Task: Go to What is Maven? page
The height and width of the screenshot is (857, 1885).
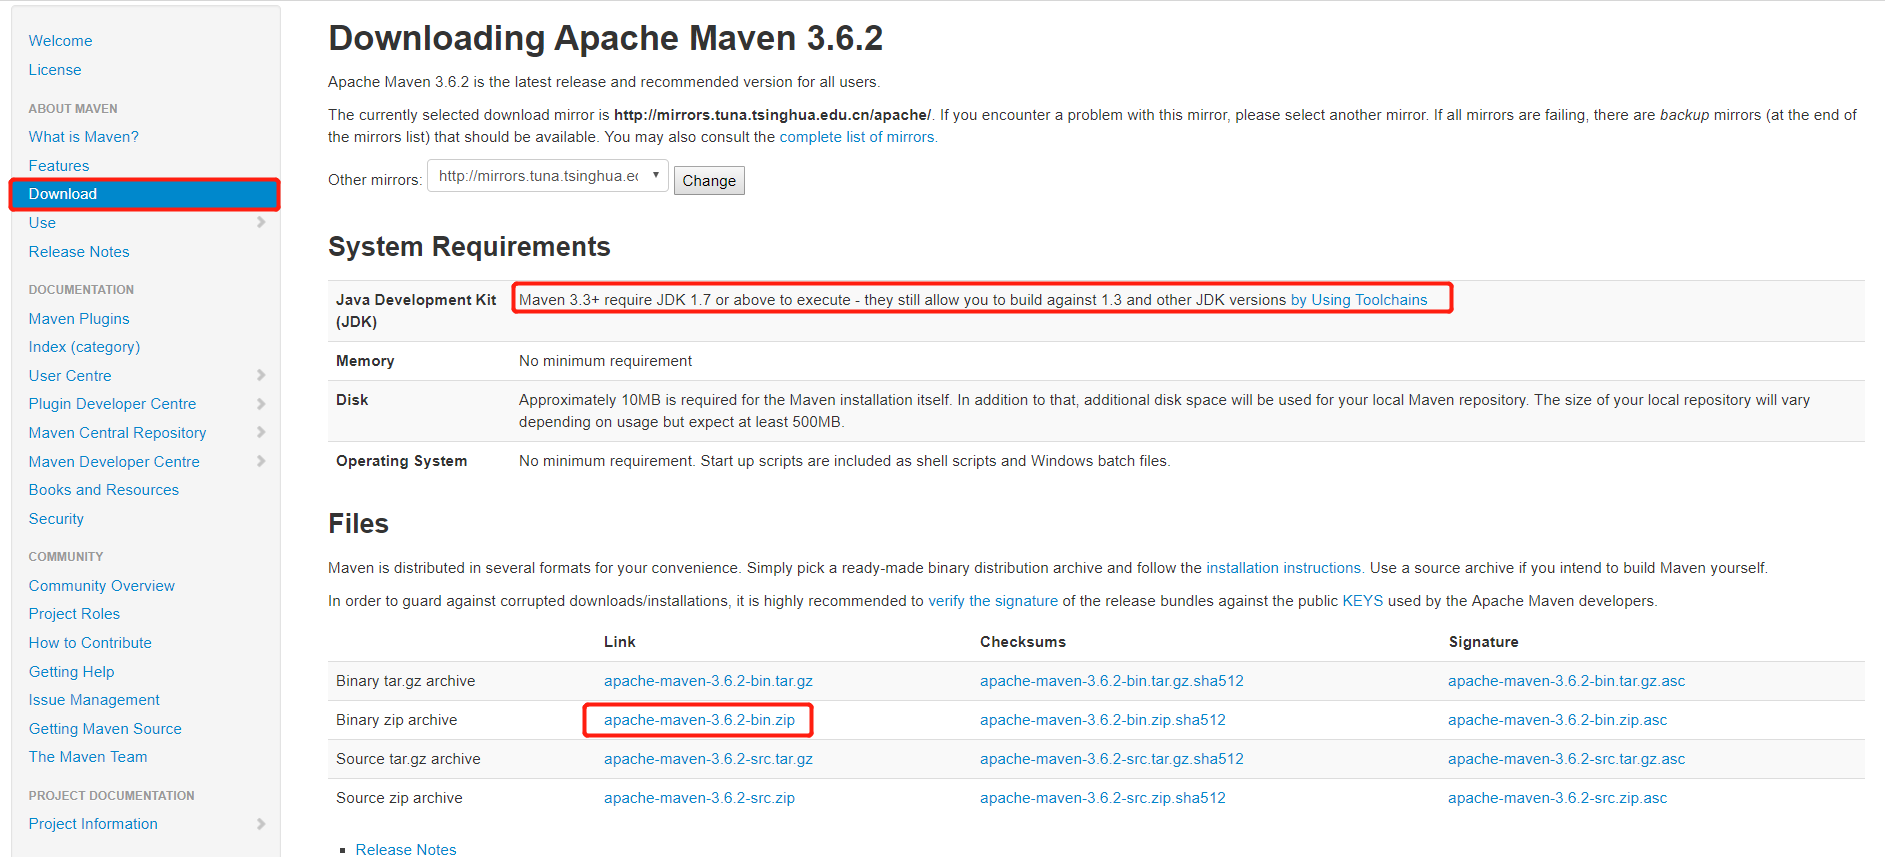Action: pos(84,137)
